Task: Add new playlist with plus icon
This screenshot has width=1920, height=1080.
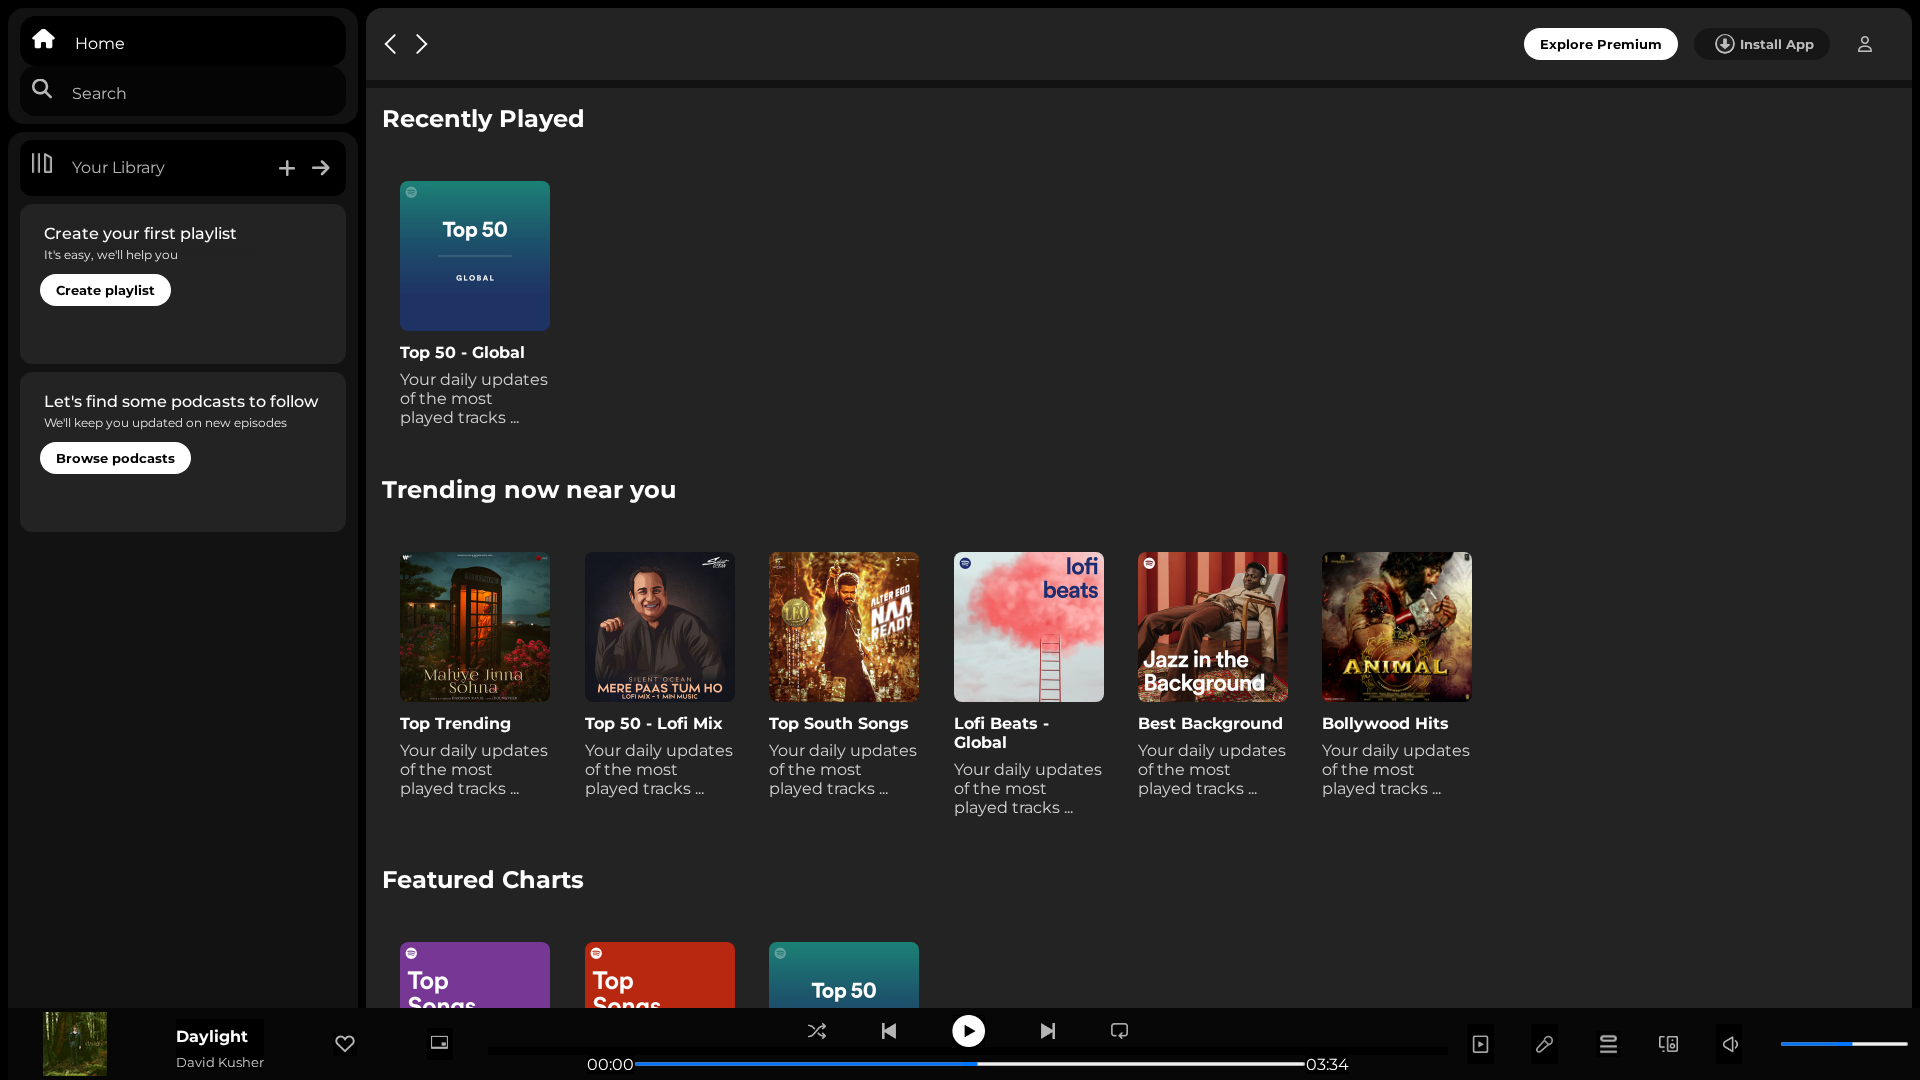Action: click(287, 168)
